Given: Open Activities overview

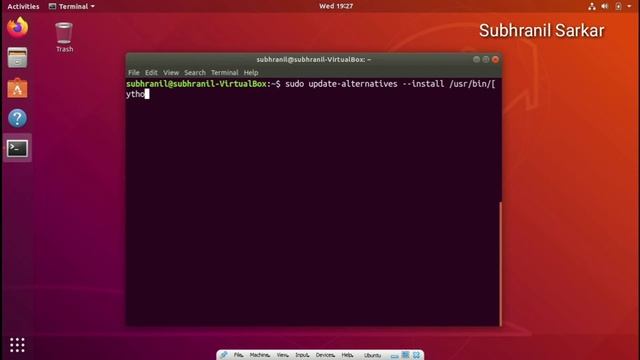Looking at the screenshot, I should coord(23,6).
